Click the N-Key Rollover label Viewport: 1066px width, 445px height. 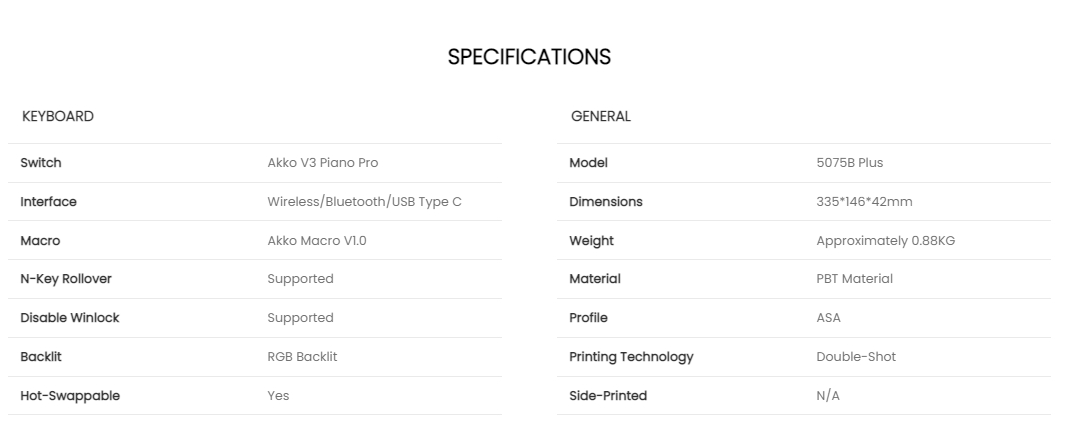coord(66,279)
